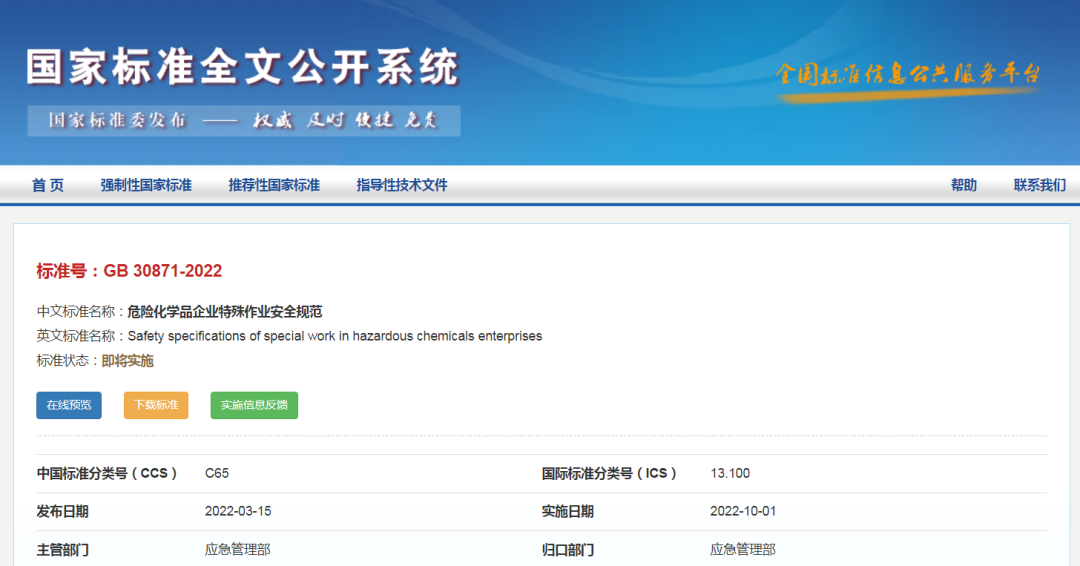Click the 国家标准委发布 slogan banner
1080x566 pixels.
[244, 120]
